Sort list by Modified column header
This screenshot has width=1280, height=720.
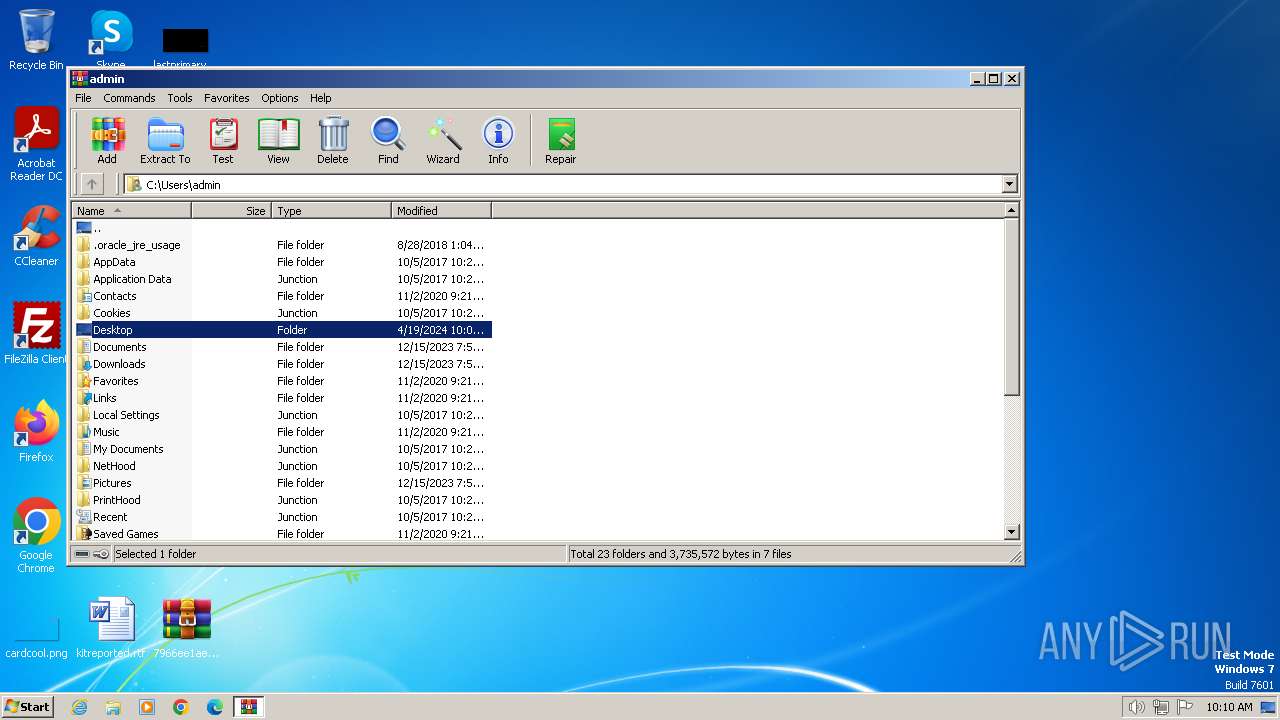click(x=442, y=211)
